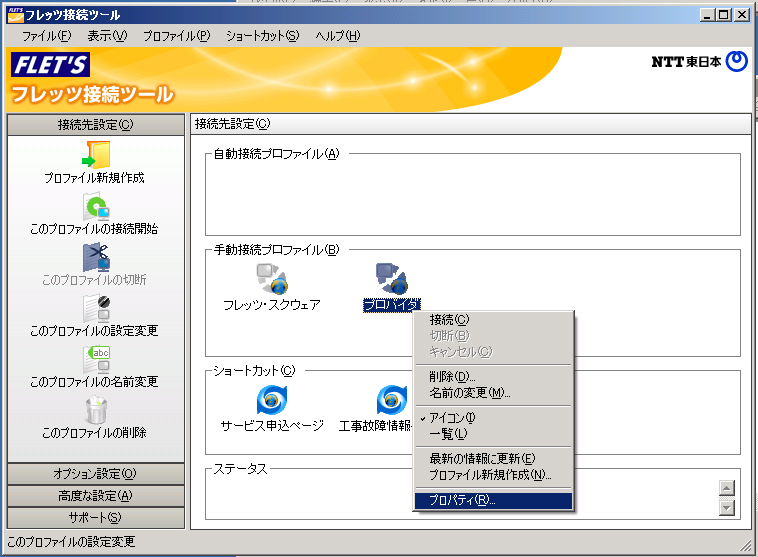Expand the オプション設定(O) sidebar section
This screenshot has width=758, height=557.
[x=96, y=474]
